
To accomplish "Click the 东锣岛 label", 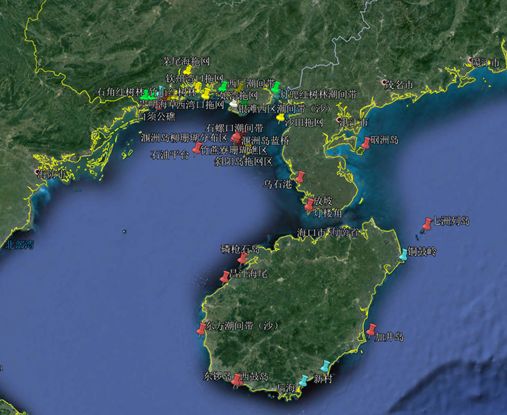I will point(218,377).
